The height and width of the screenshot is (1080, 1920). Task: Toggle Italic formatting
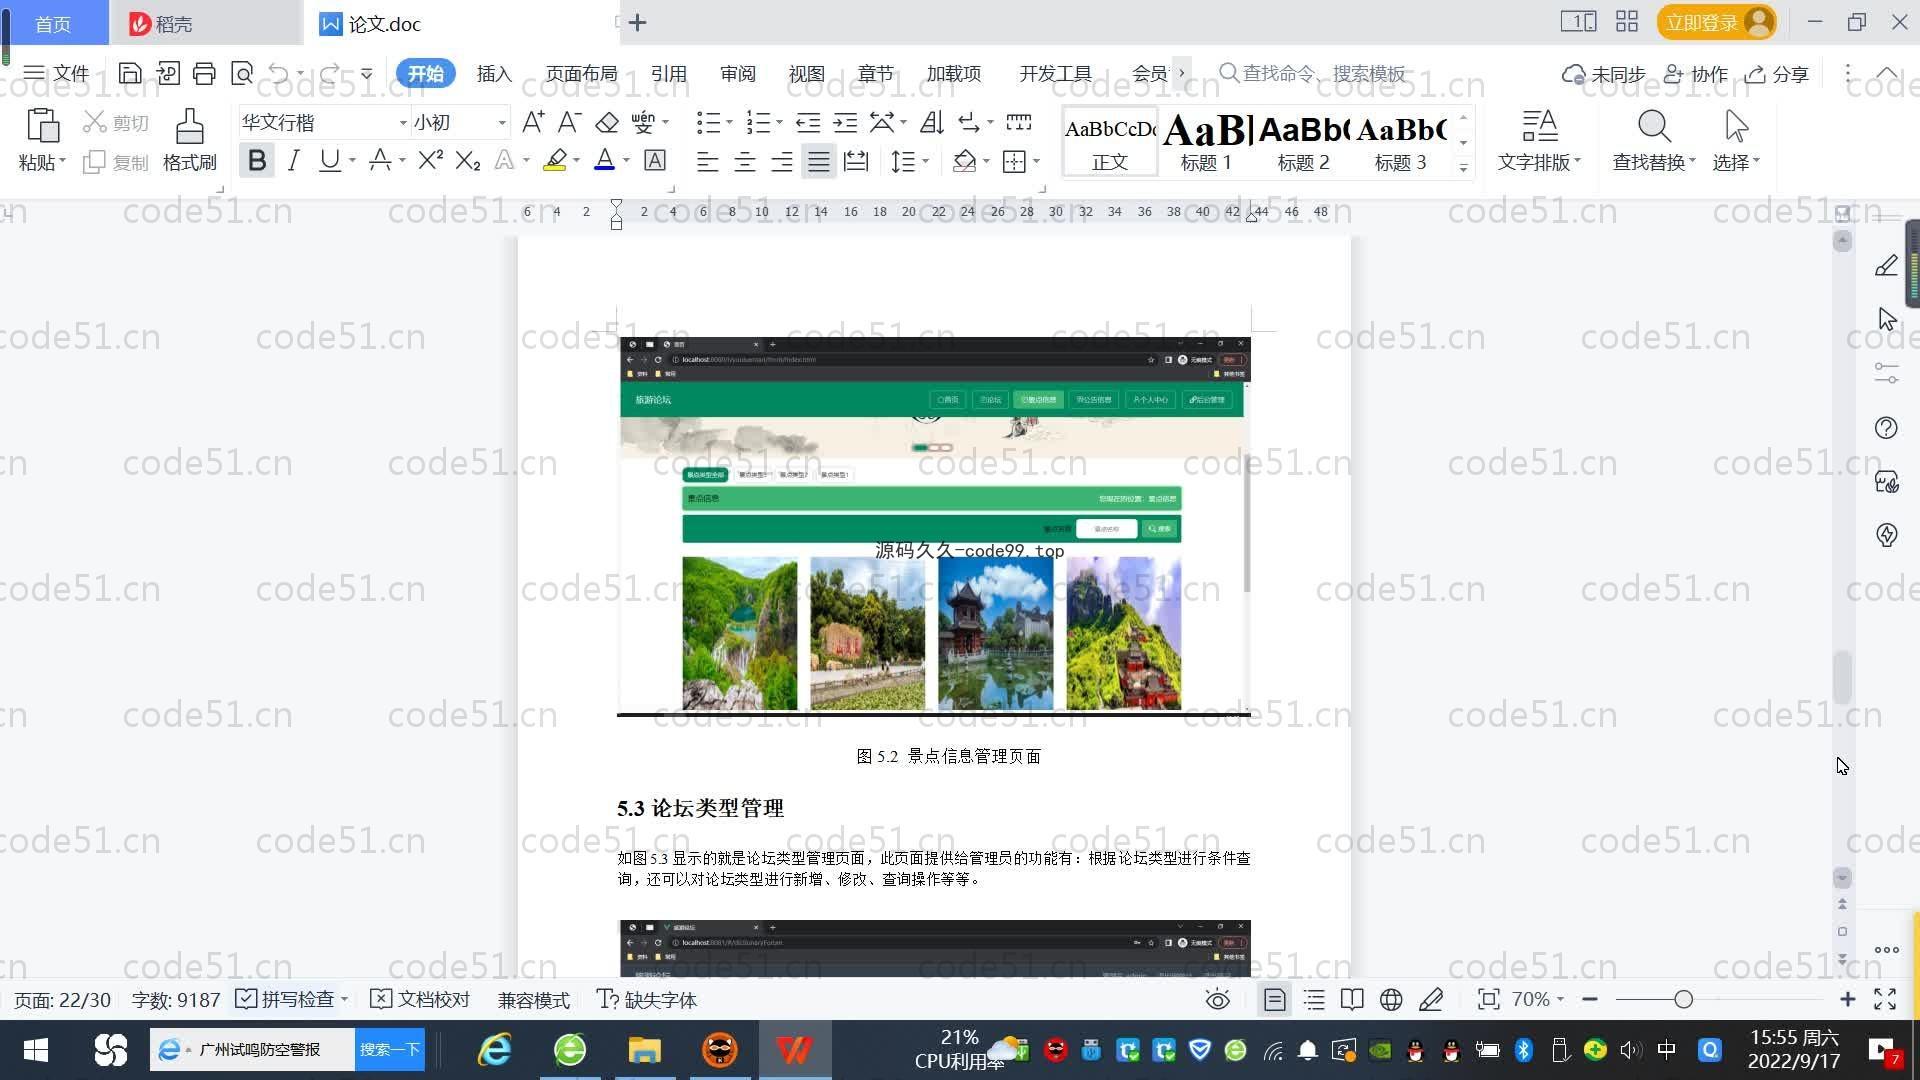click(x=293, y=160)
